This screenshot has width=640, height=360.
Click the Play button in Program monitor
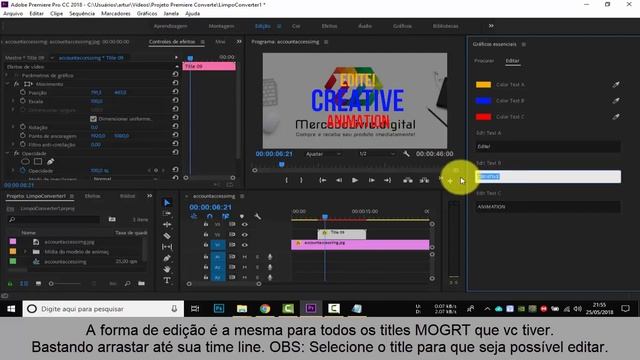pyautogui.click(x=355, y=180)
